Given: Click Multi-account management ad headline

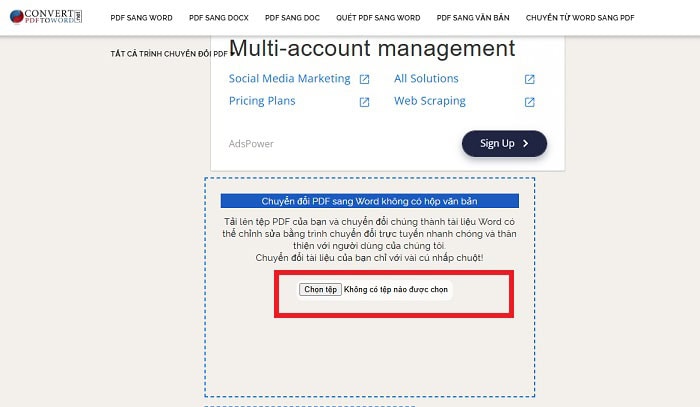Looking at the screenshot, I should coord(372,48).
